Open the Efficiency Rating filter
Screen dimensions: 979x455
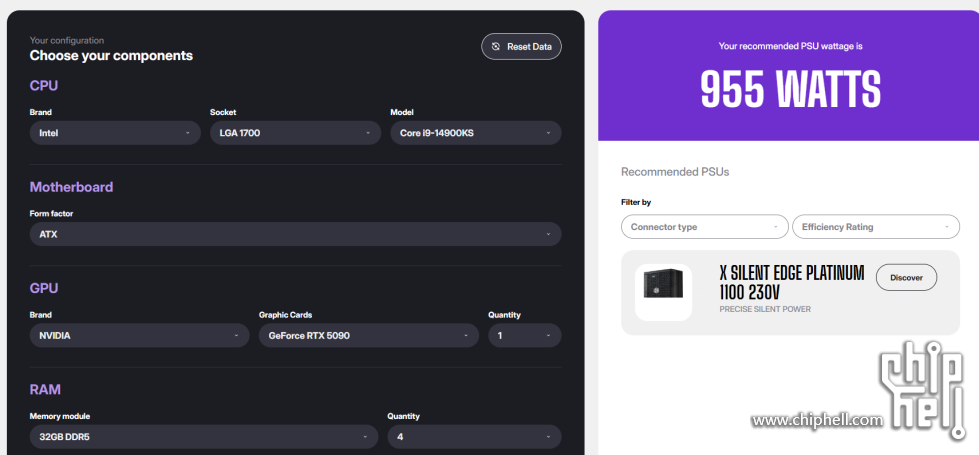(875, 227)
